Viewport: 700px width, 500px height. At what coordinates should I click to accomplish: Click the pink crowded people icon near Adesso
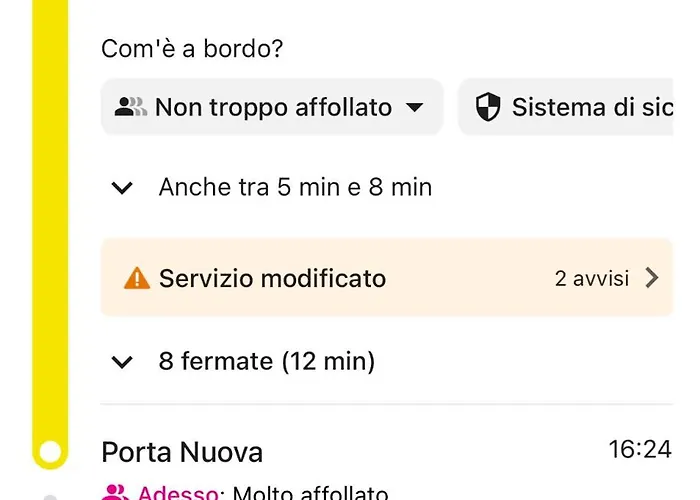(x=115, y=492)
